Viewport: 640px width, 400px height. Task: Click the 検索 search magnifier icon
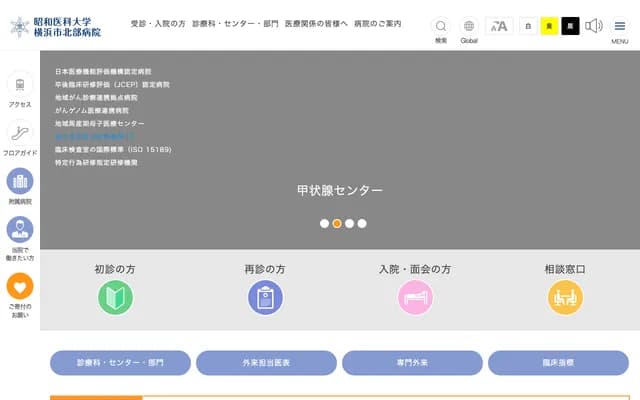click(x=441, y=26)
